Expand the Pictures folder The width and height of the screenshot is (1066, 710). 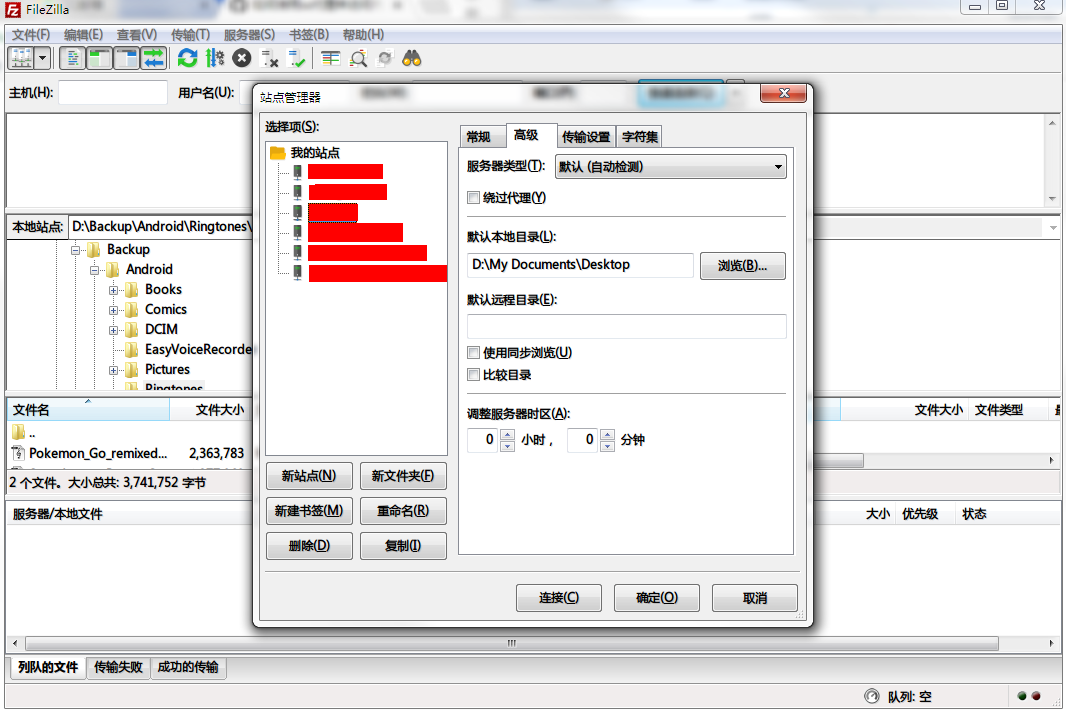114,371
